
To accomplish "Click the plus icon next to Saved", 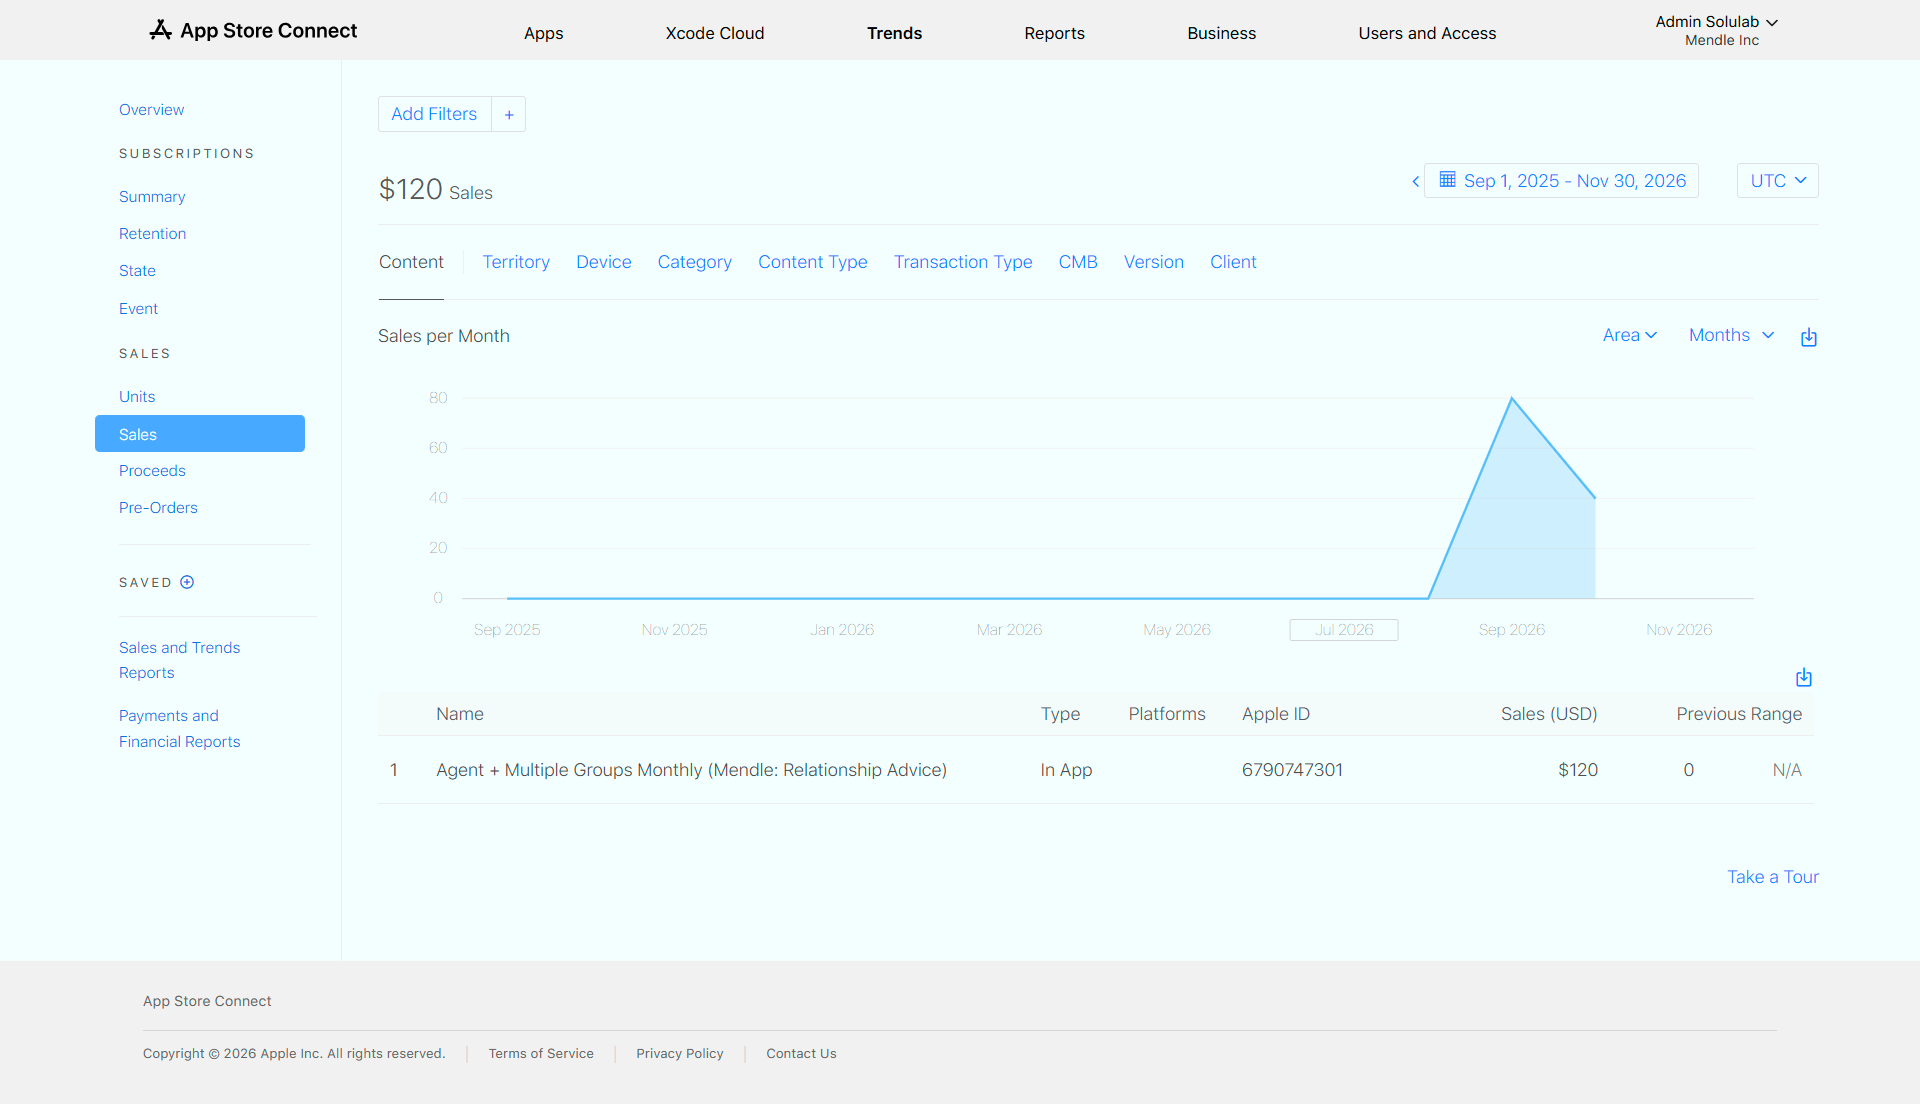I will (x=187, y=582).
